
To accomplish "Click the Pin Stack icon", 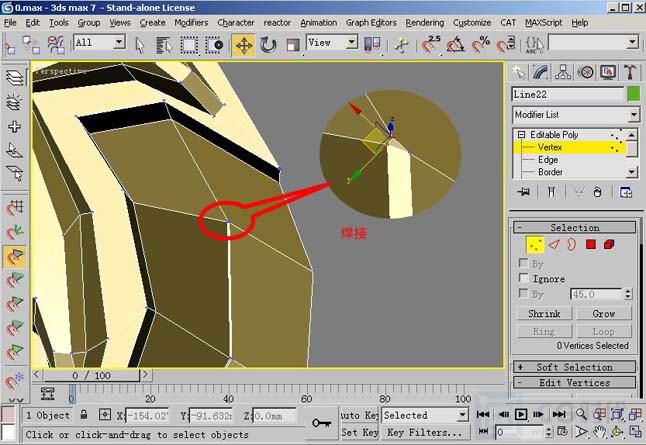I will (524, 192).
